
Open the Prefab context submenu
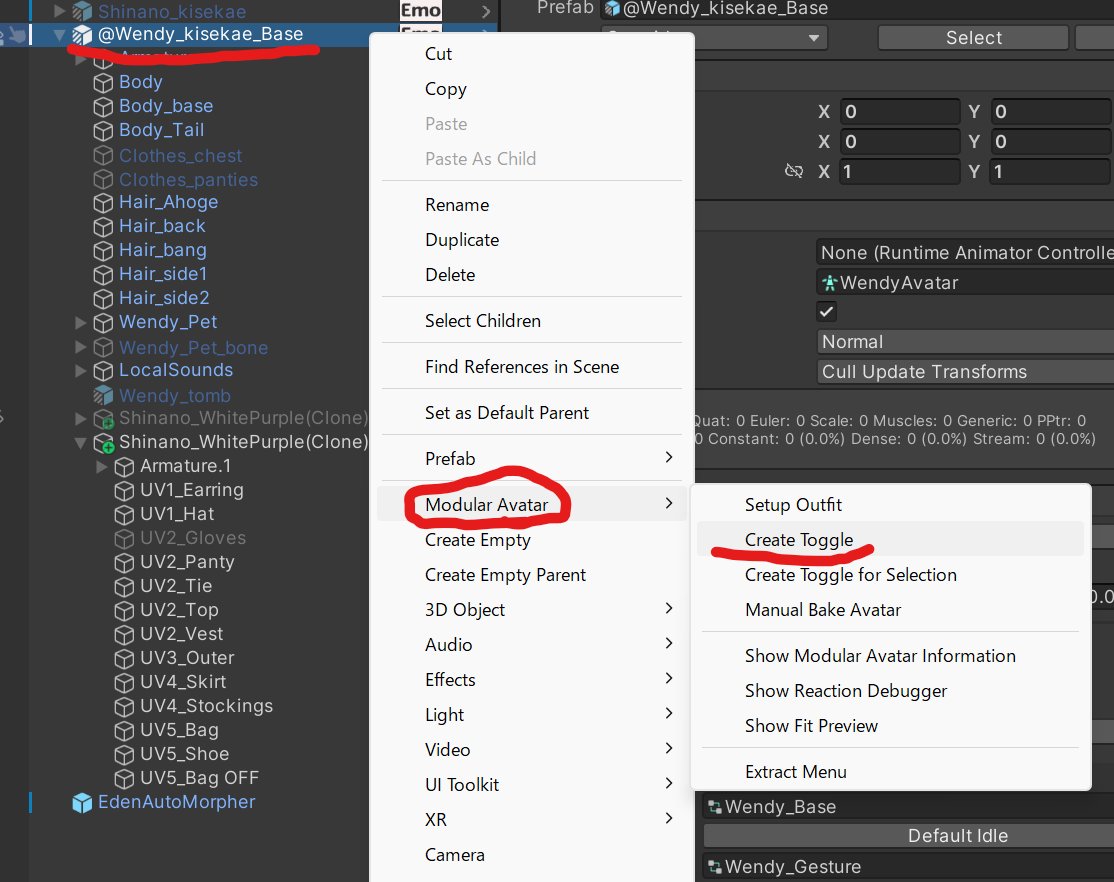coord(531,458)
